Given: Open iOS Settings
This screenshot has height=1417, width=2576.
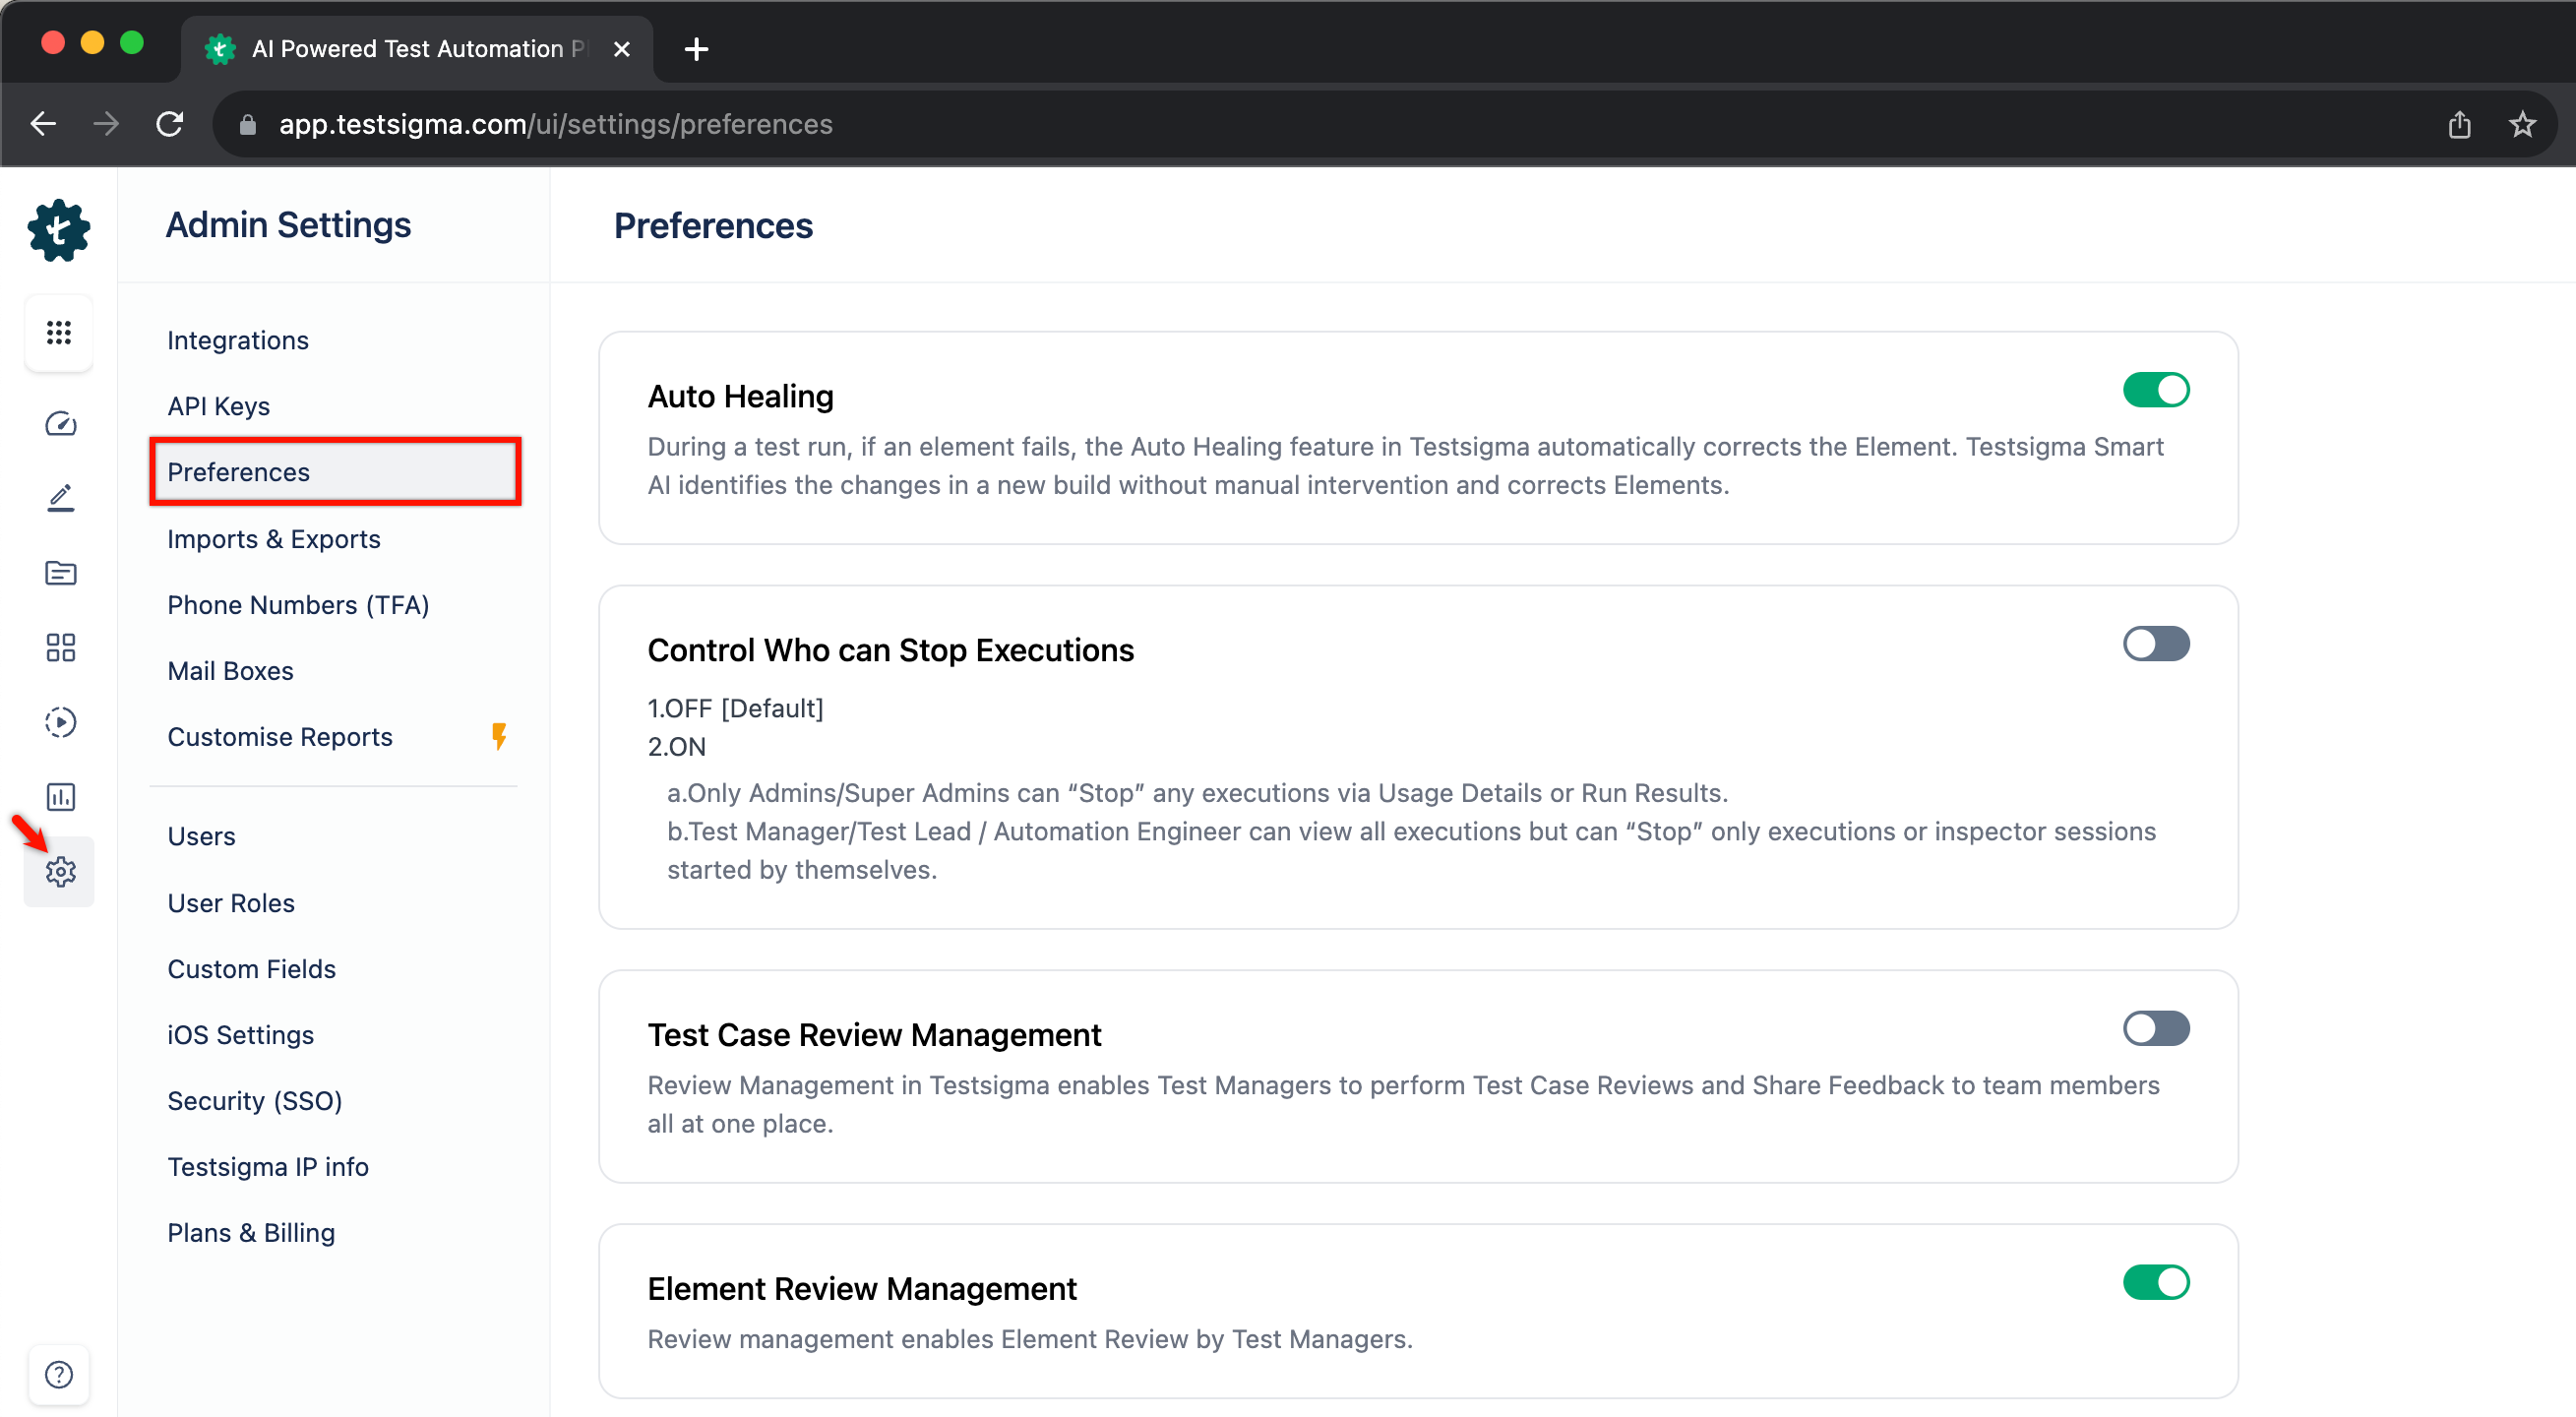Looking at the screenshot, I should (x=241, y=1035).
